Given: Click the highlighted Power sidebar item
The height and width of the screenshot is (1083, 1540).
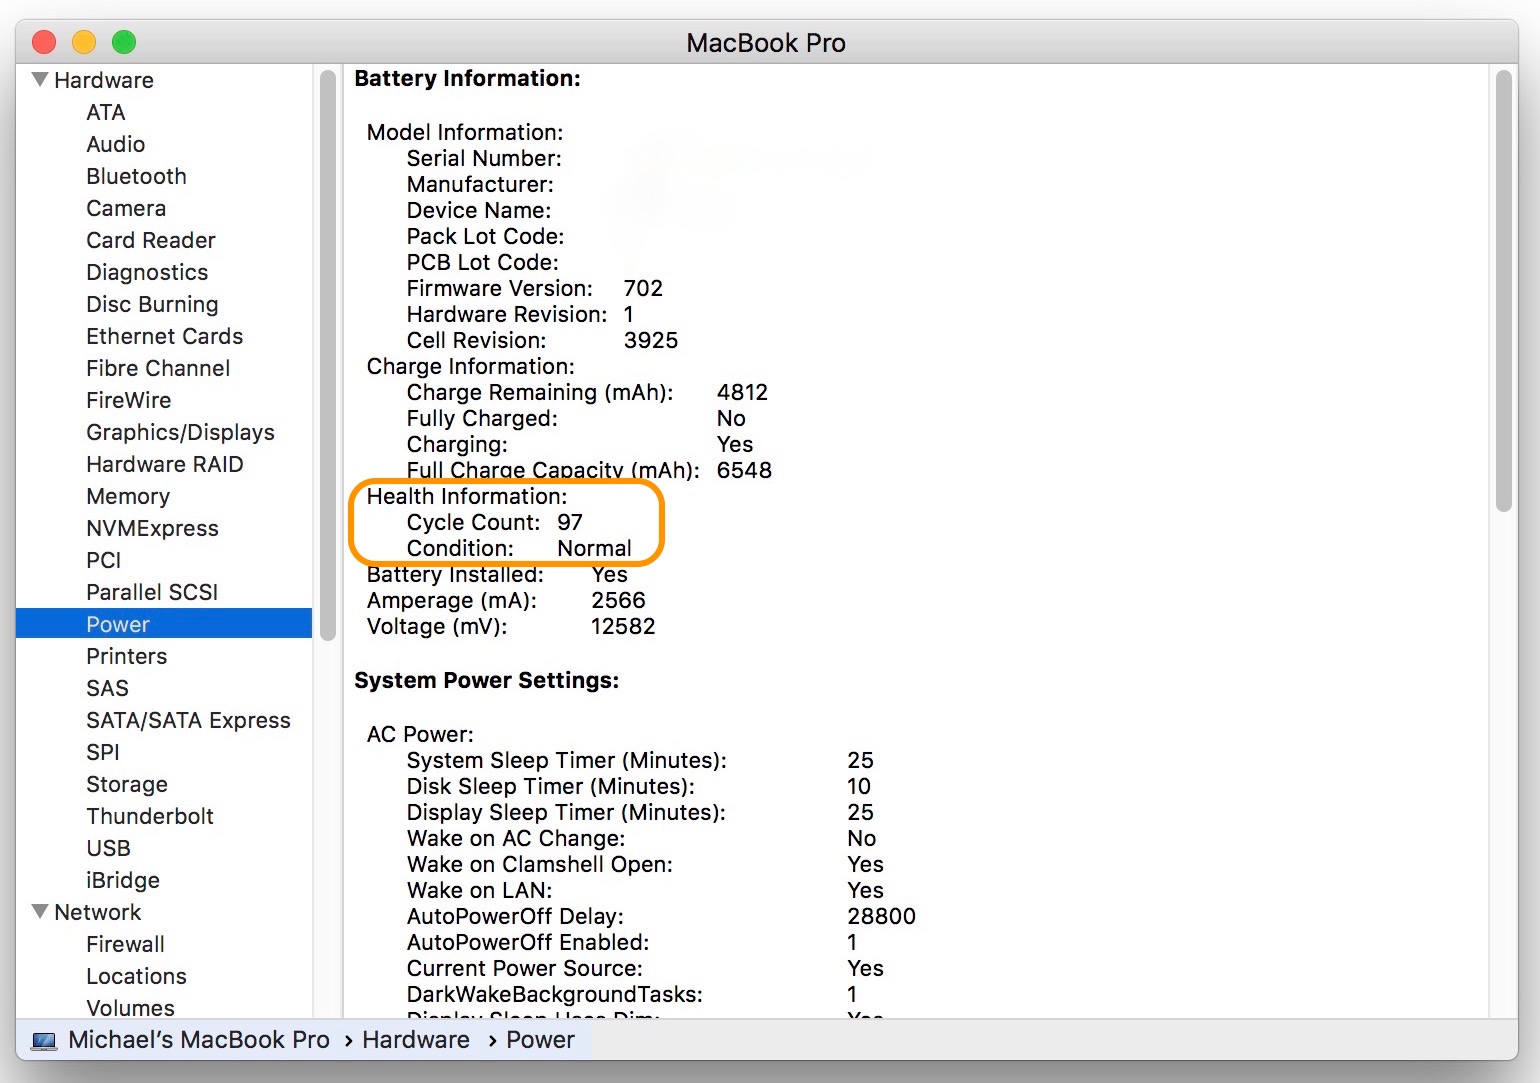Looking at the screenshot, I should (118, 624).
